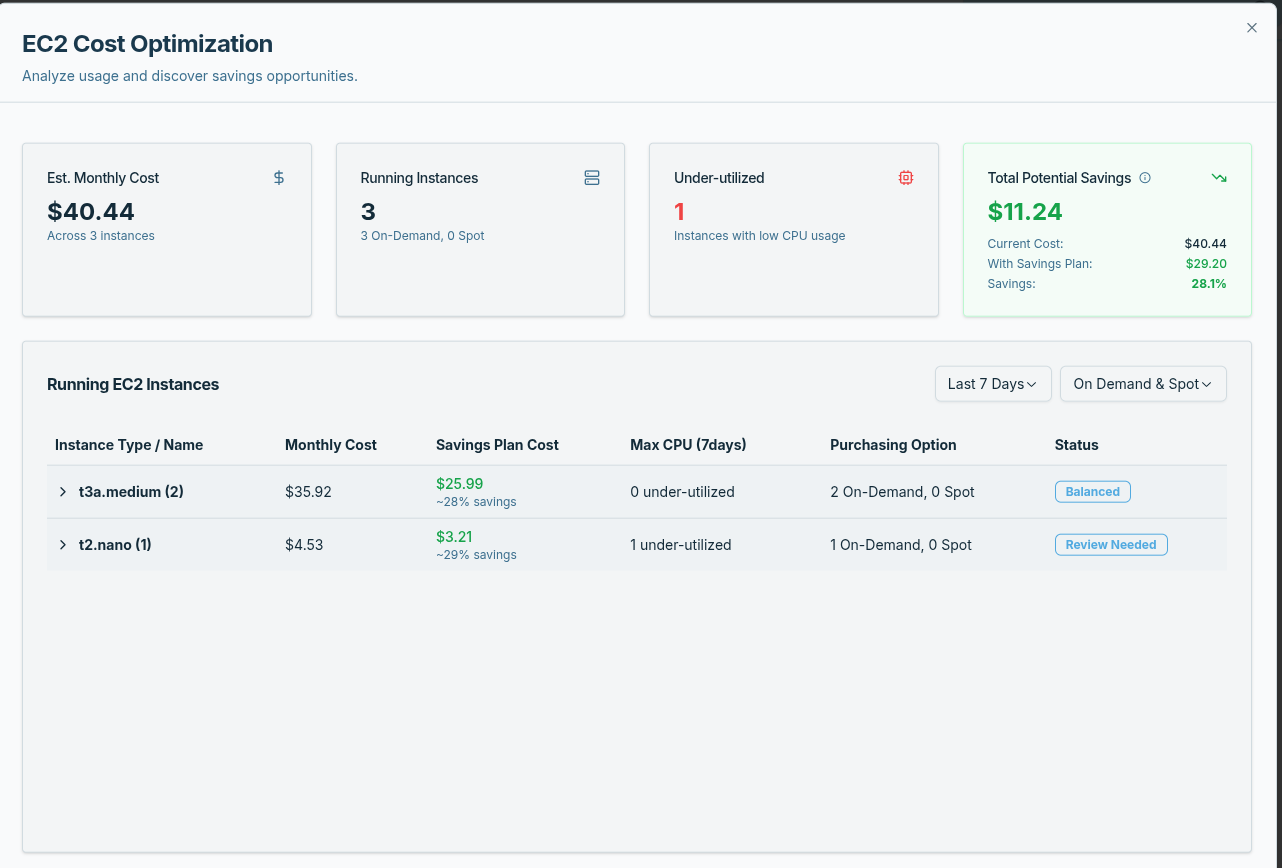
Task: Click the Monthly Cost column header
Action: coord(330,445)
